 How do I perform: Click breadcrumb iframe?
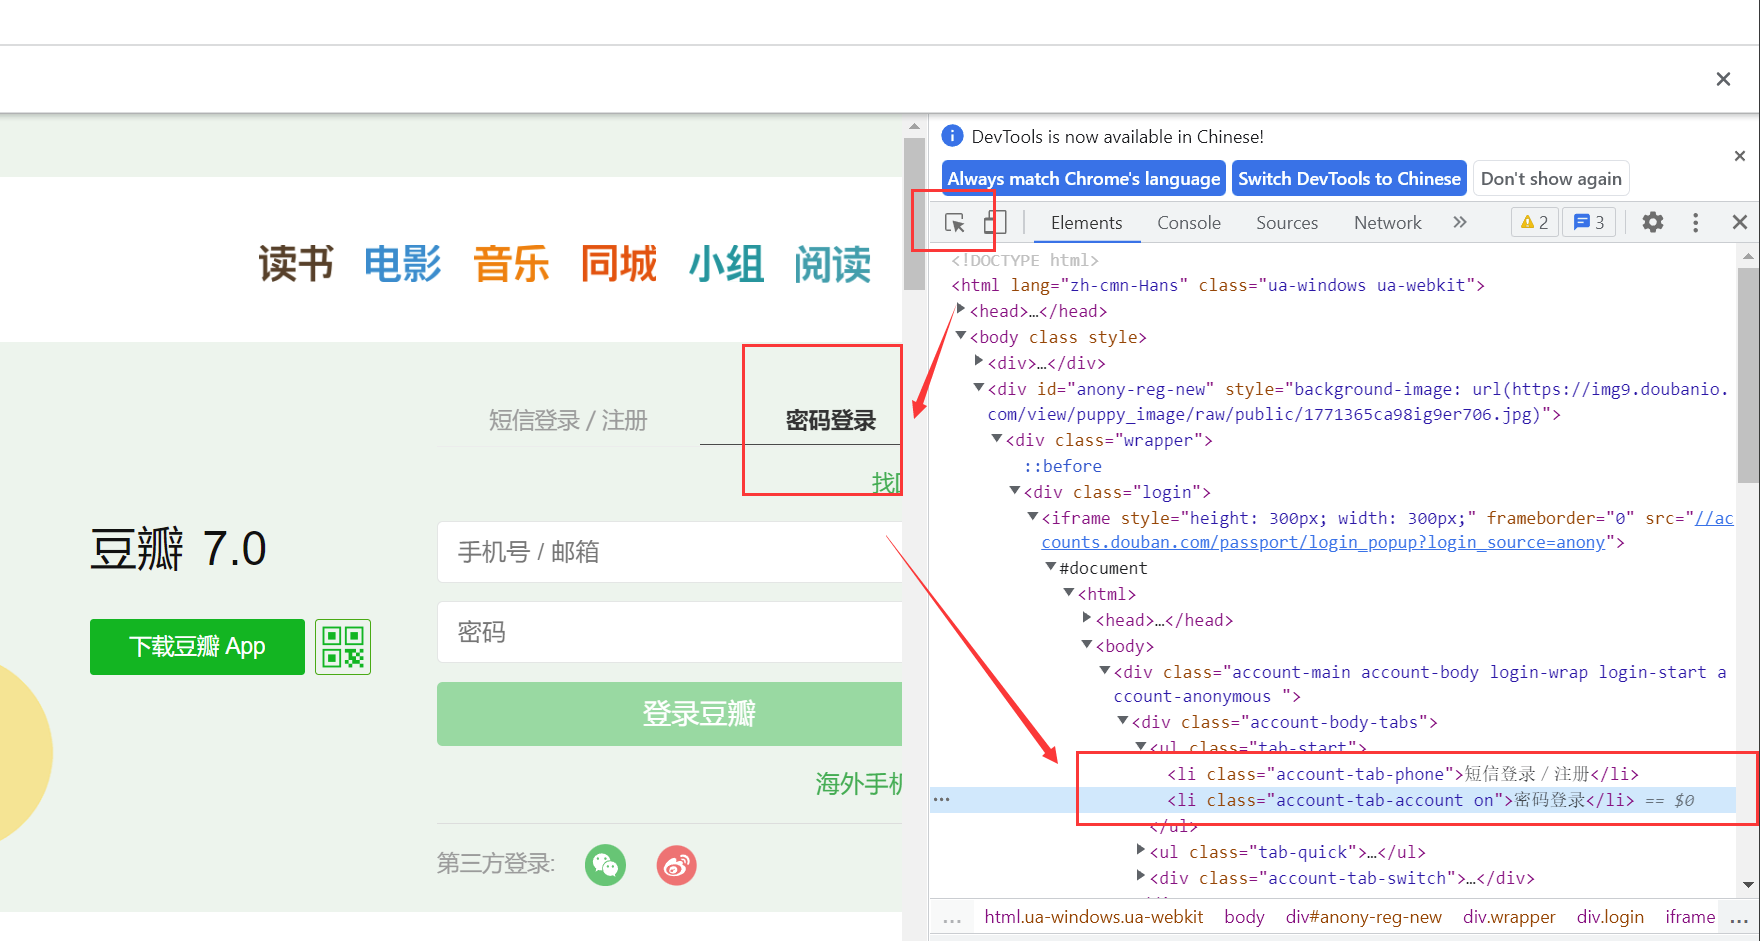pos(1690,917)
